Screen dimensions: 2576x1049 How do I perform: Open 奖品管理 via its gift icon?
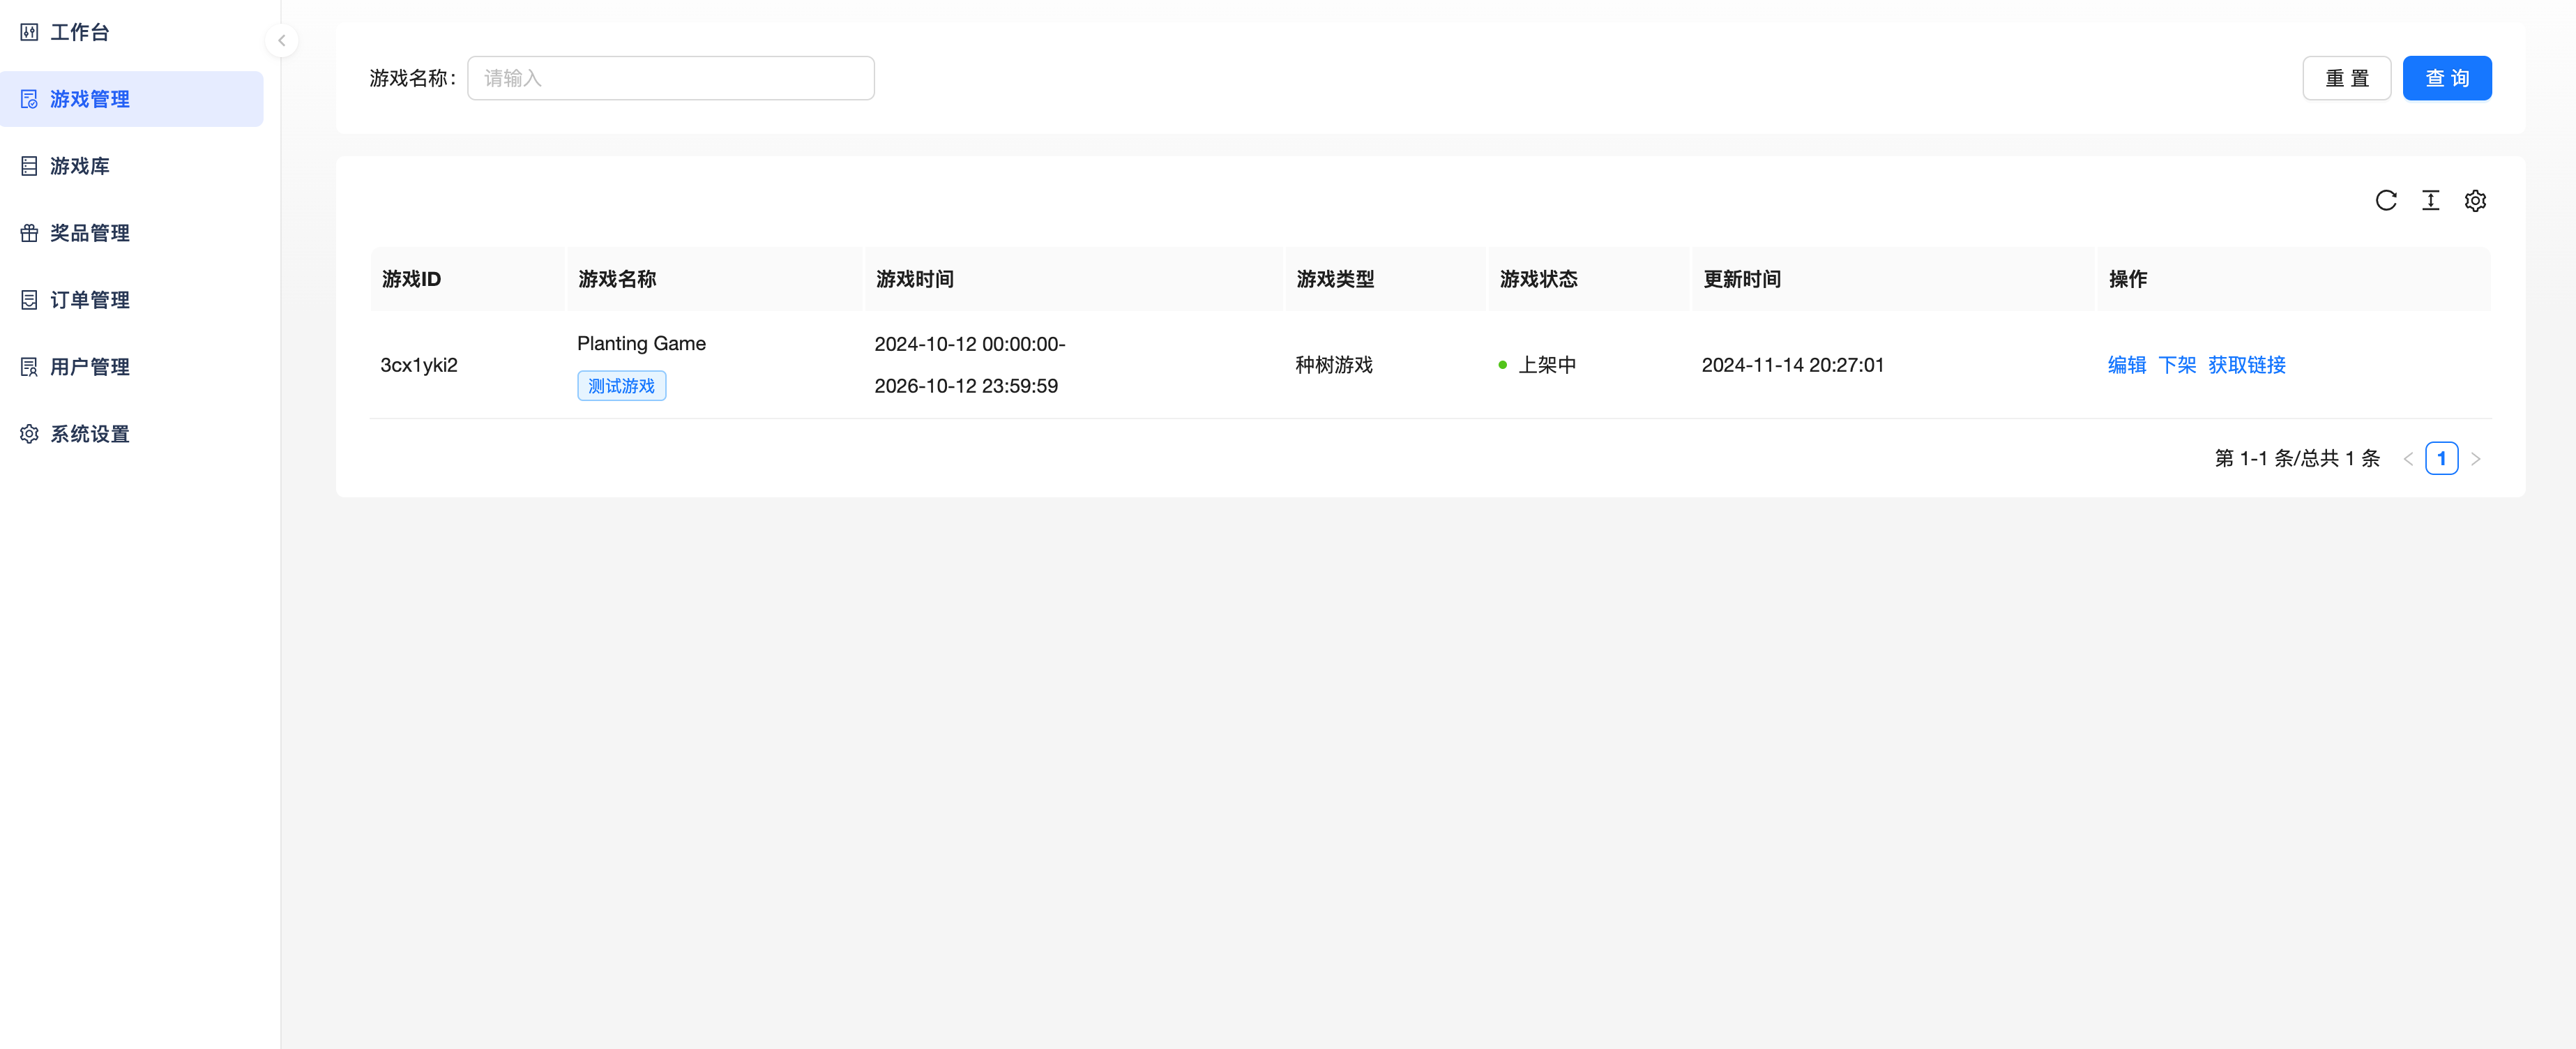29,232
